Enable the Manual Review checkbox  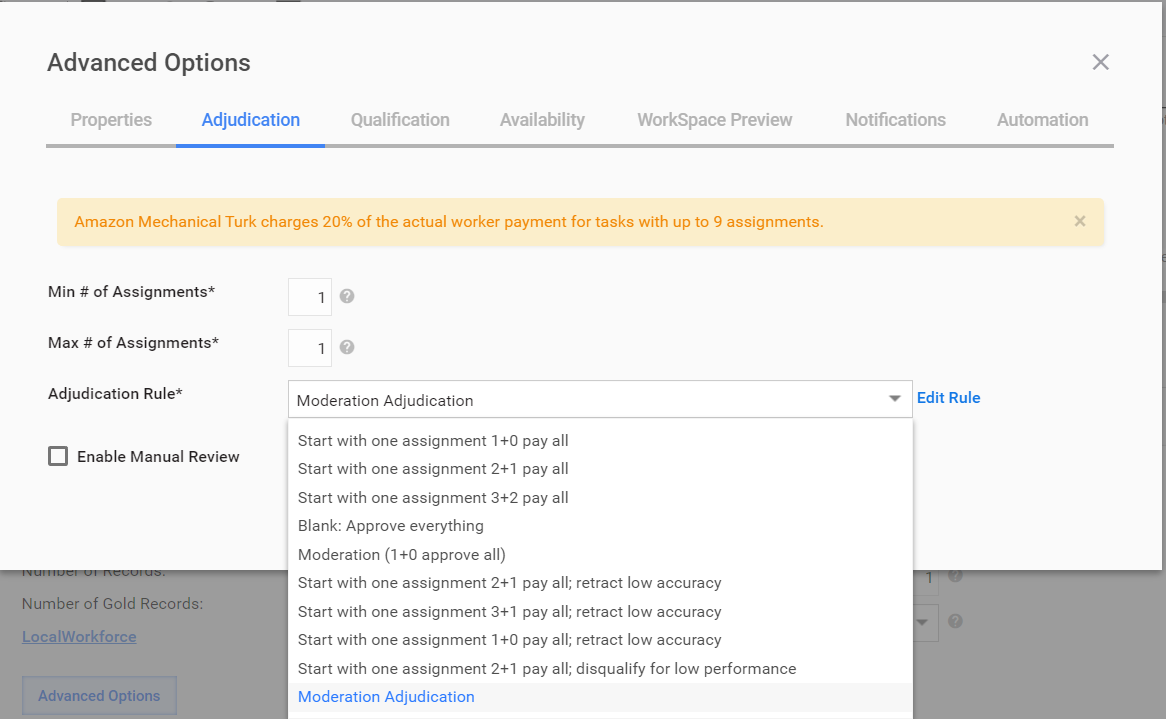click(x=58, y=456)
